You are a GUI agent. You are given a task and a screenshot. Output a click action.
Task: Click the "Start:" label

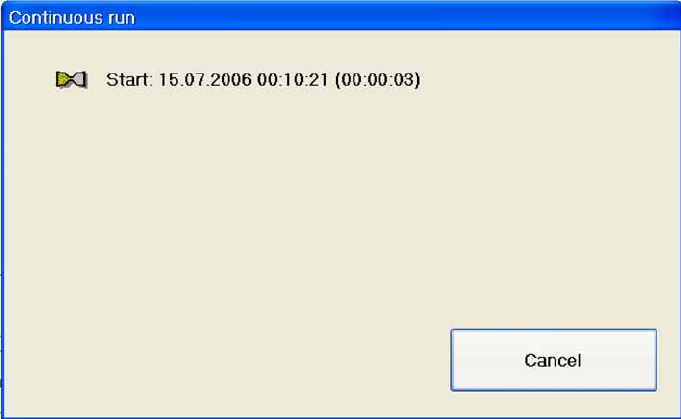(129, 80)
